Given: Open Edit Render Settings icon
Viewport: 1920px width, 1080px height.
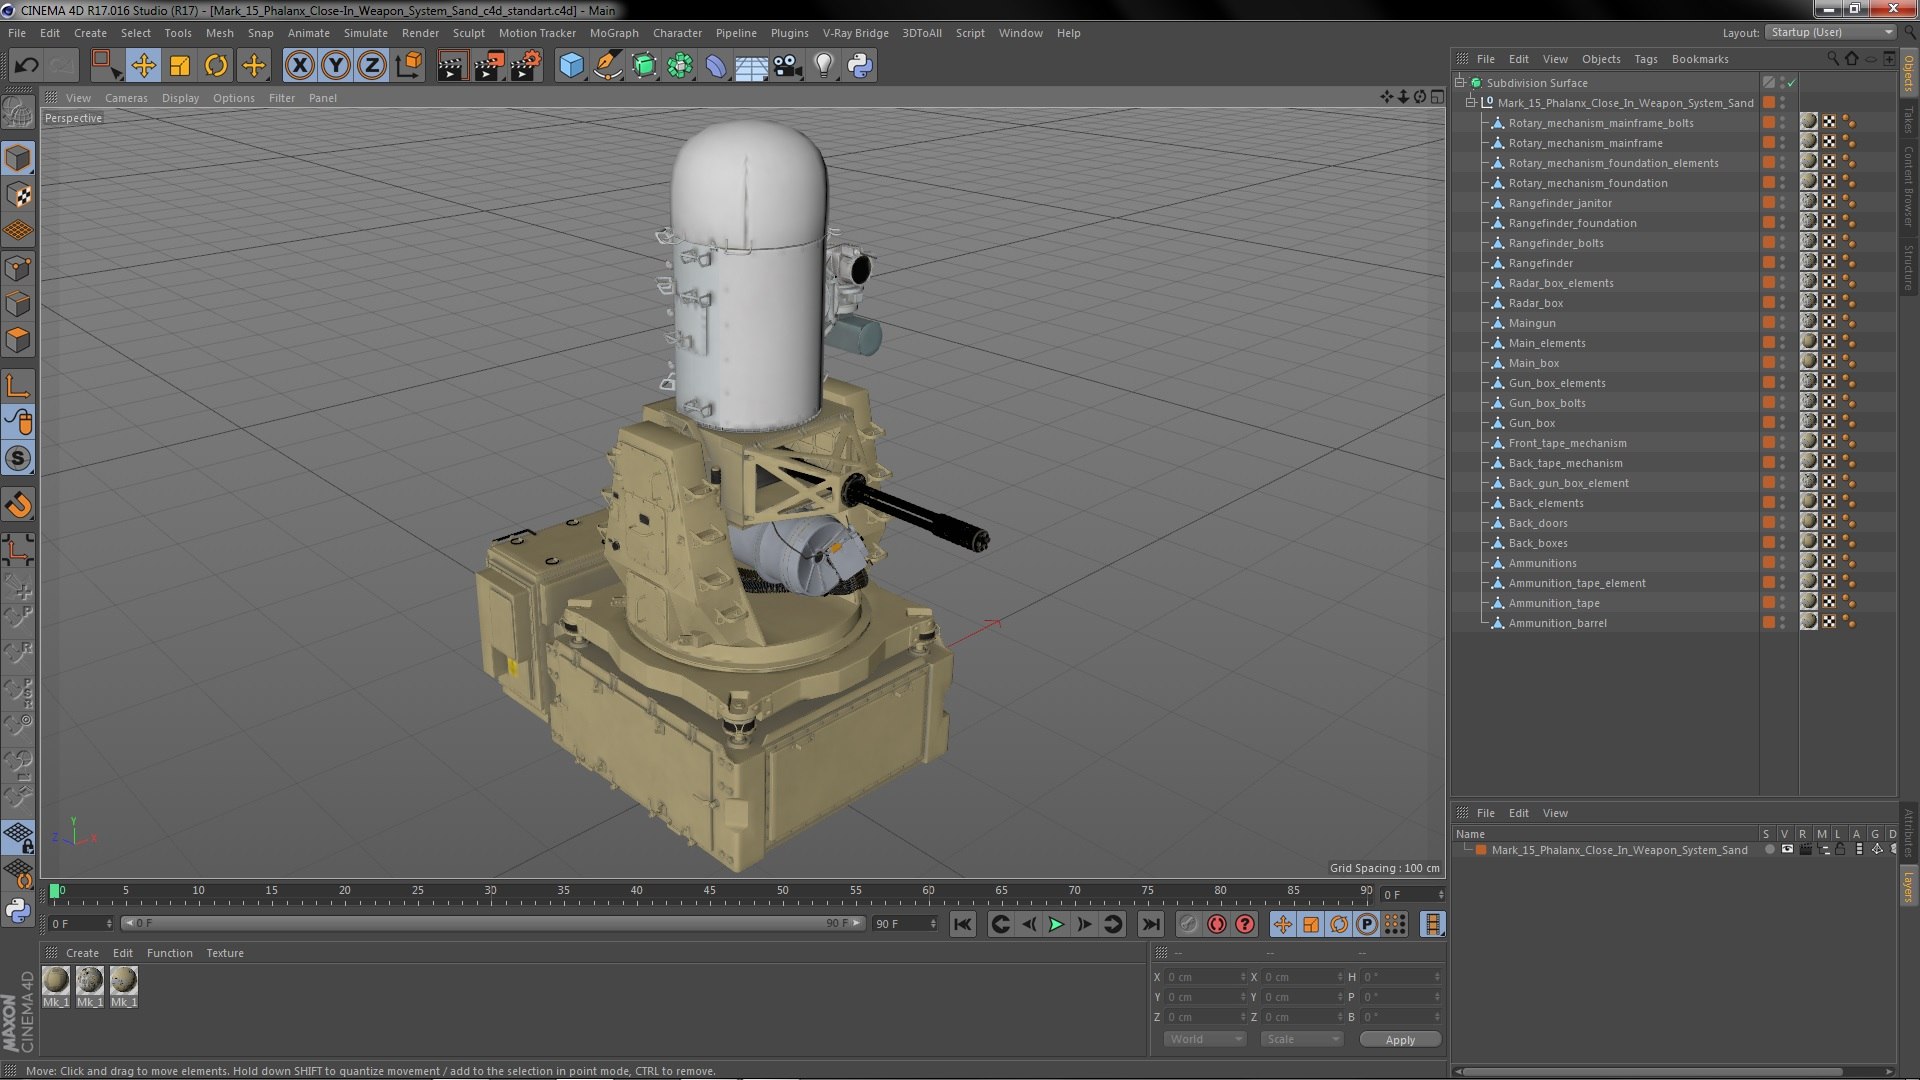Looking at the screenshot, I should click(525, 66).
